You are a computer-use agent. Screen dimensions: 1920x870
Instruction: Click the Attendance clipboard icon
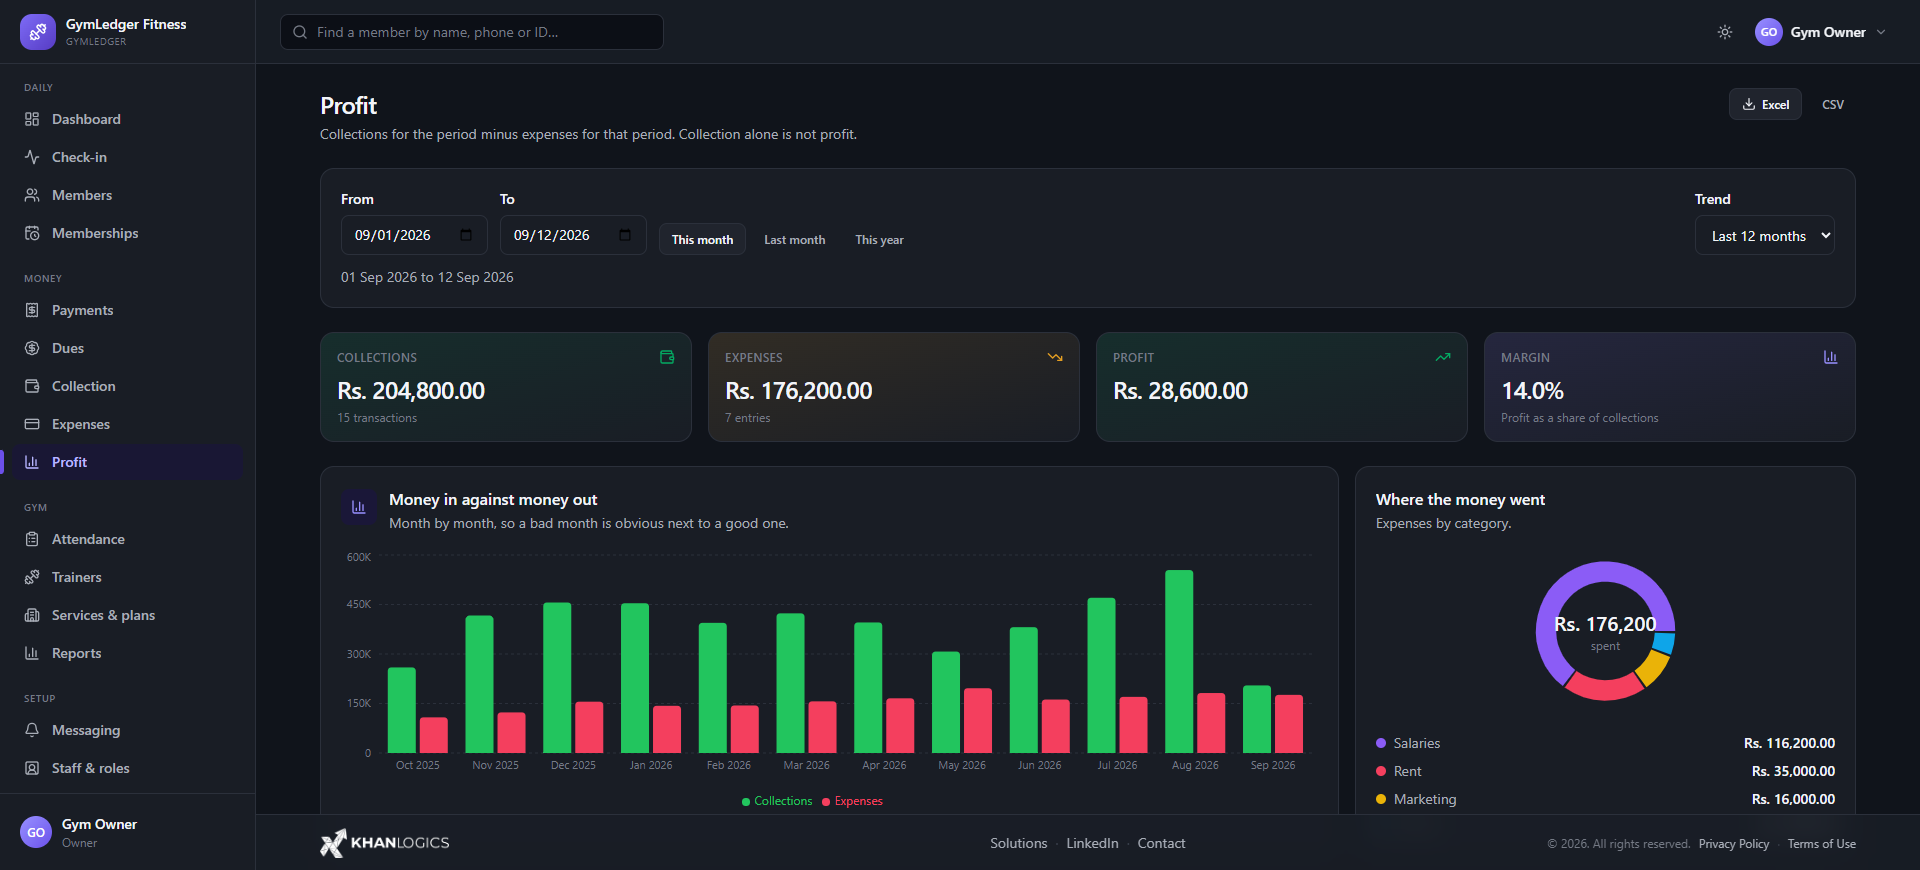tap(32, 539)
